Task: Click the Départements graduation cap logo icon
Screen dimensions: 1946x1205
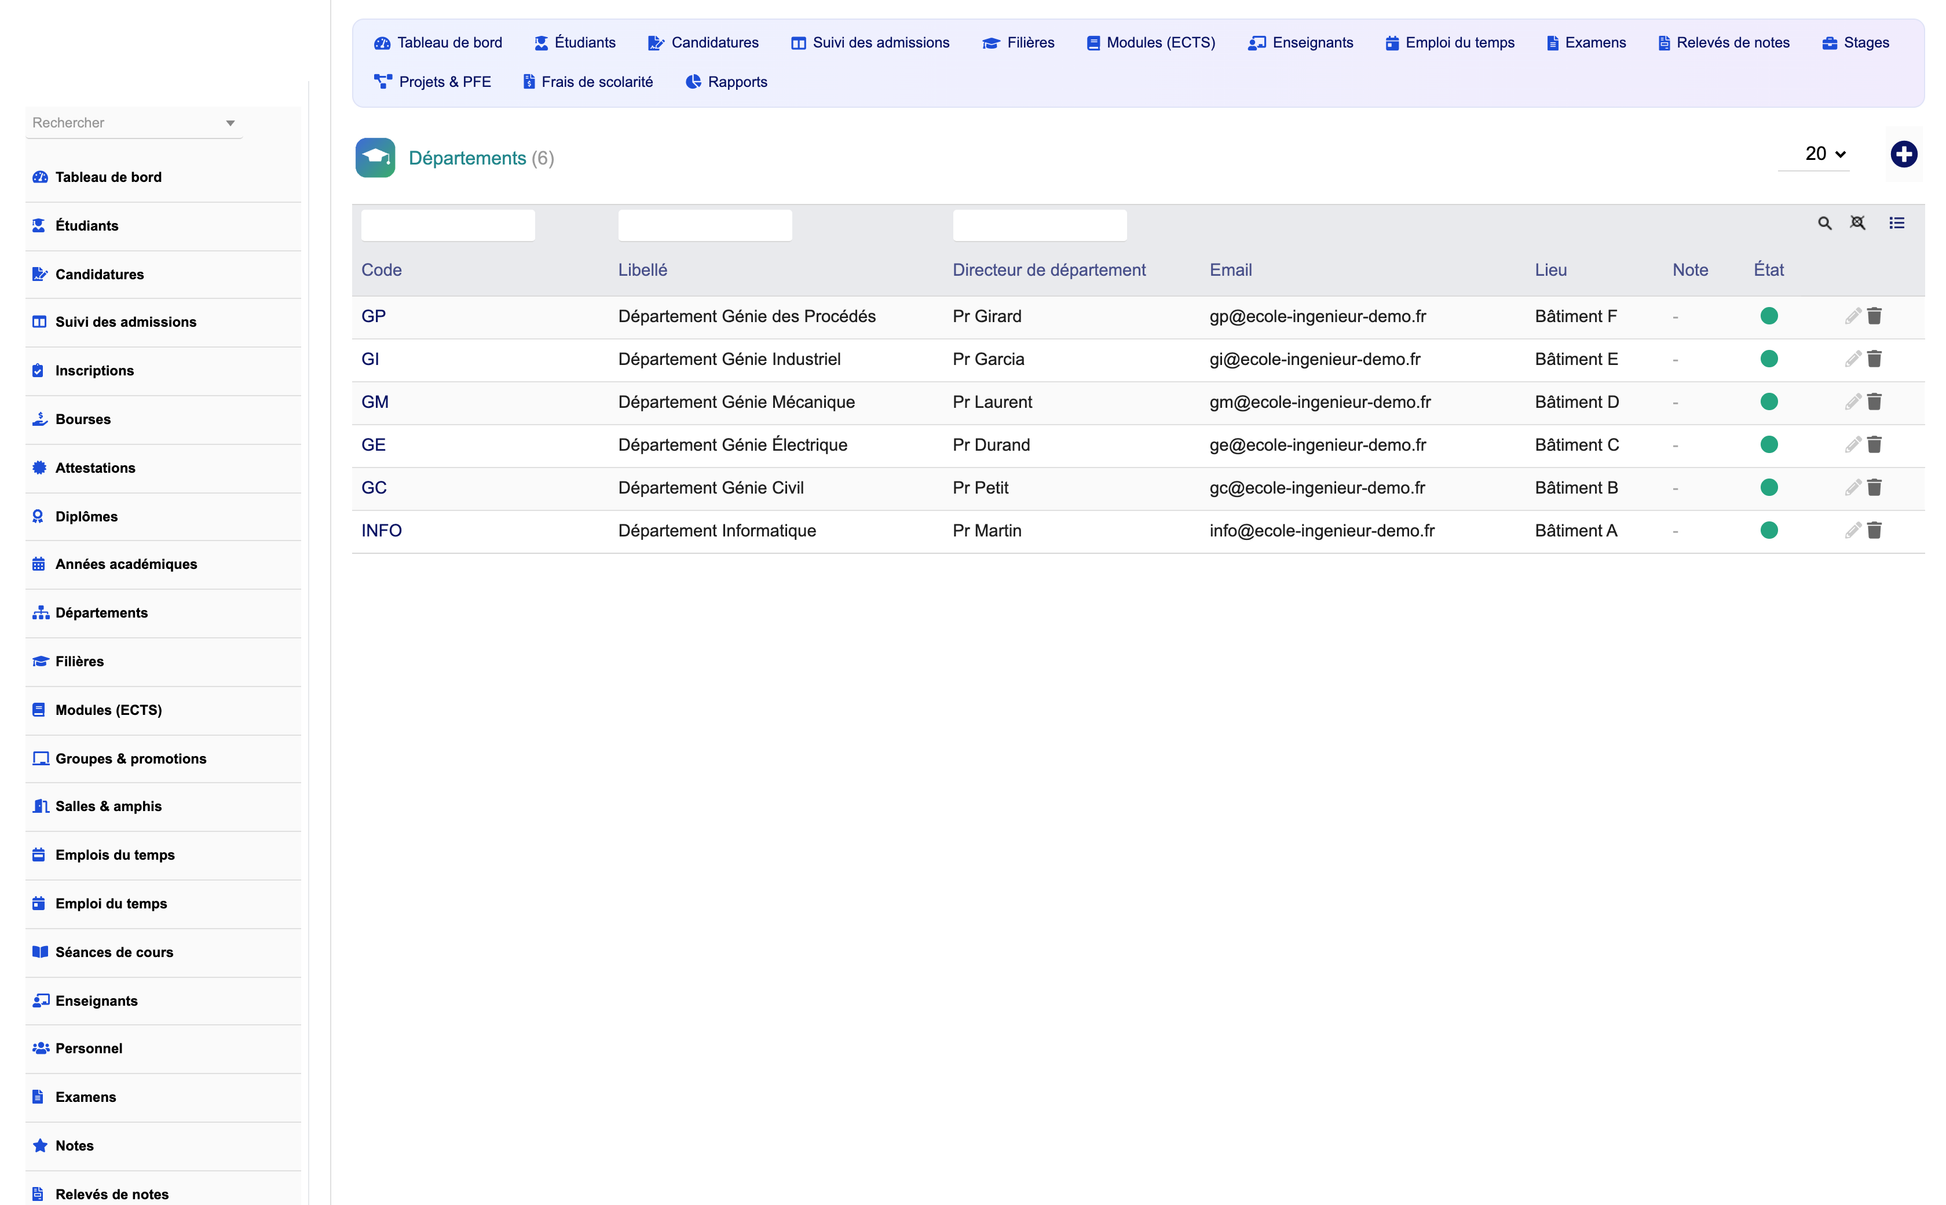Action: [x=375, y=158]
